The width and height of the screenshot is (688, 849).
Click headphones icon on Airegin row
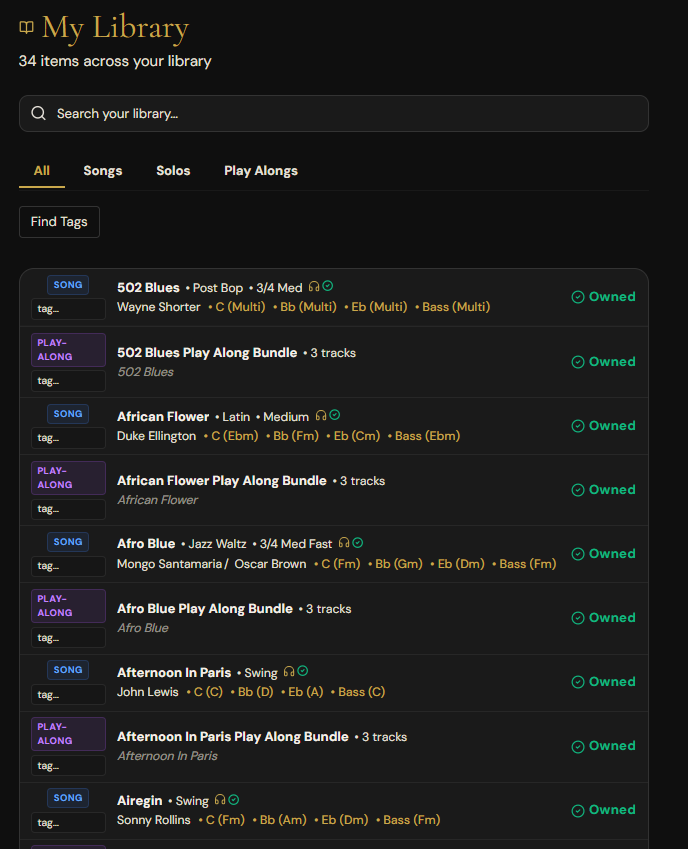coord(220,800)
